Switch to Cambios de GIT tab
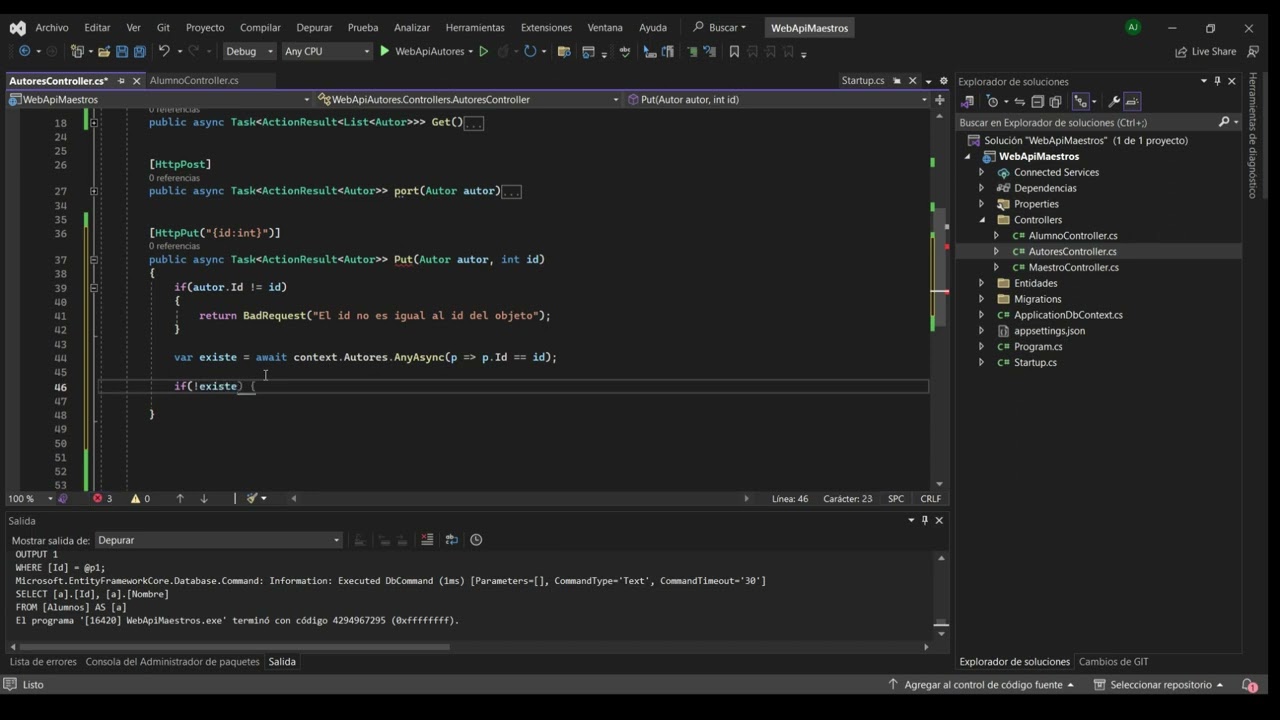The height and width of the screenshot is (720, 1280). (x=1113, y=662)
